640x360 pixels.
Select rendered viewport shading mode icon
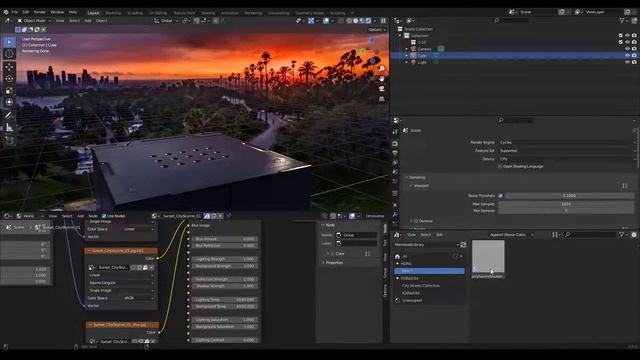click(368, 20)
